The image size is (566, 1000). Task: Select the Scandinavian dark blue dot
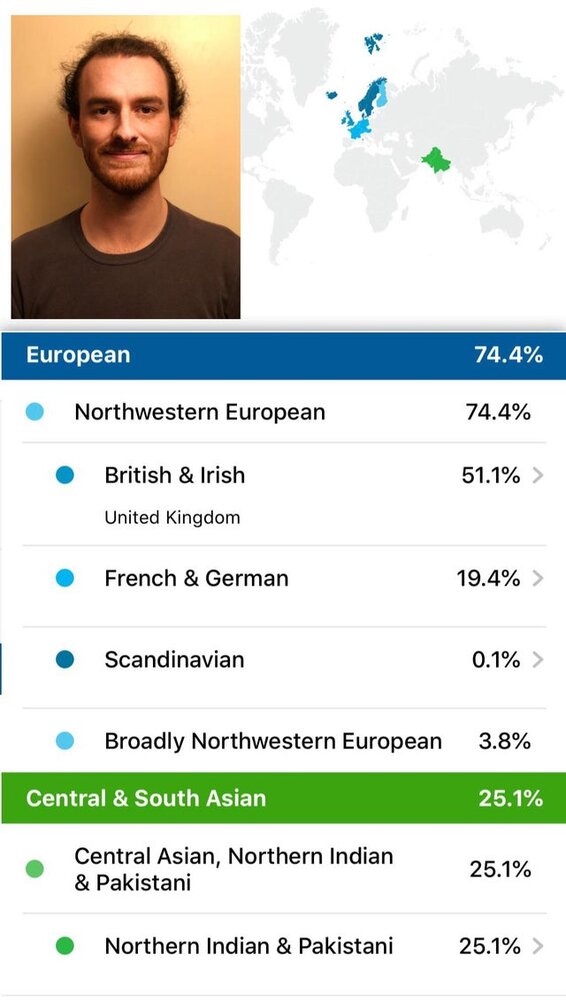click(x=64, y=659)
